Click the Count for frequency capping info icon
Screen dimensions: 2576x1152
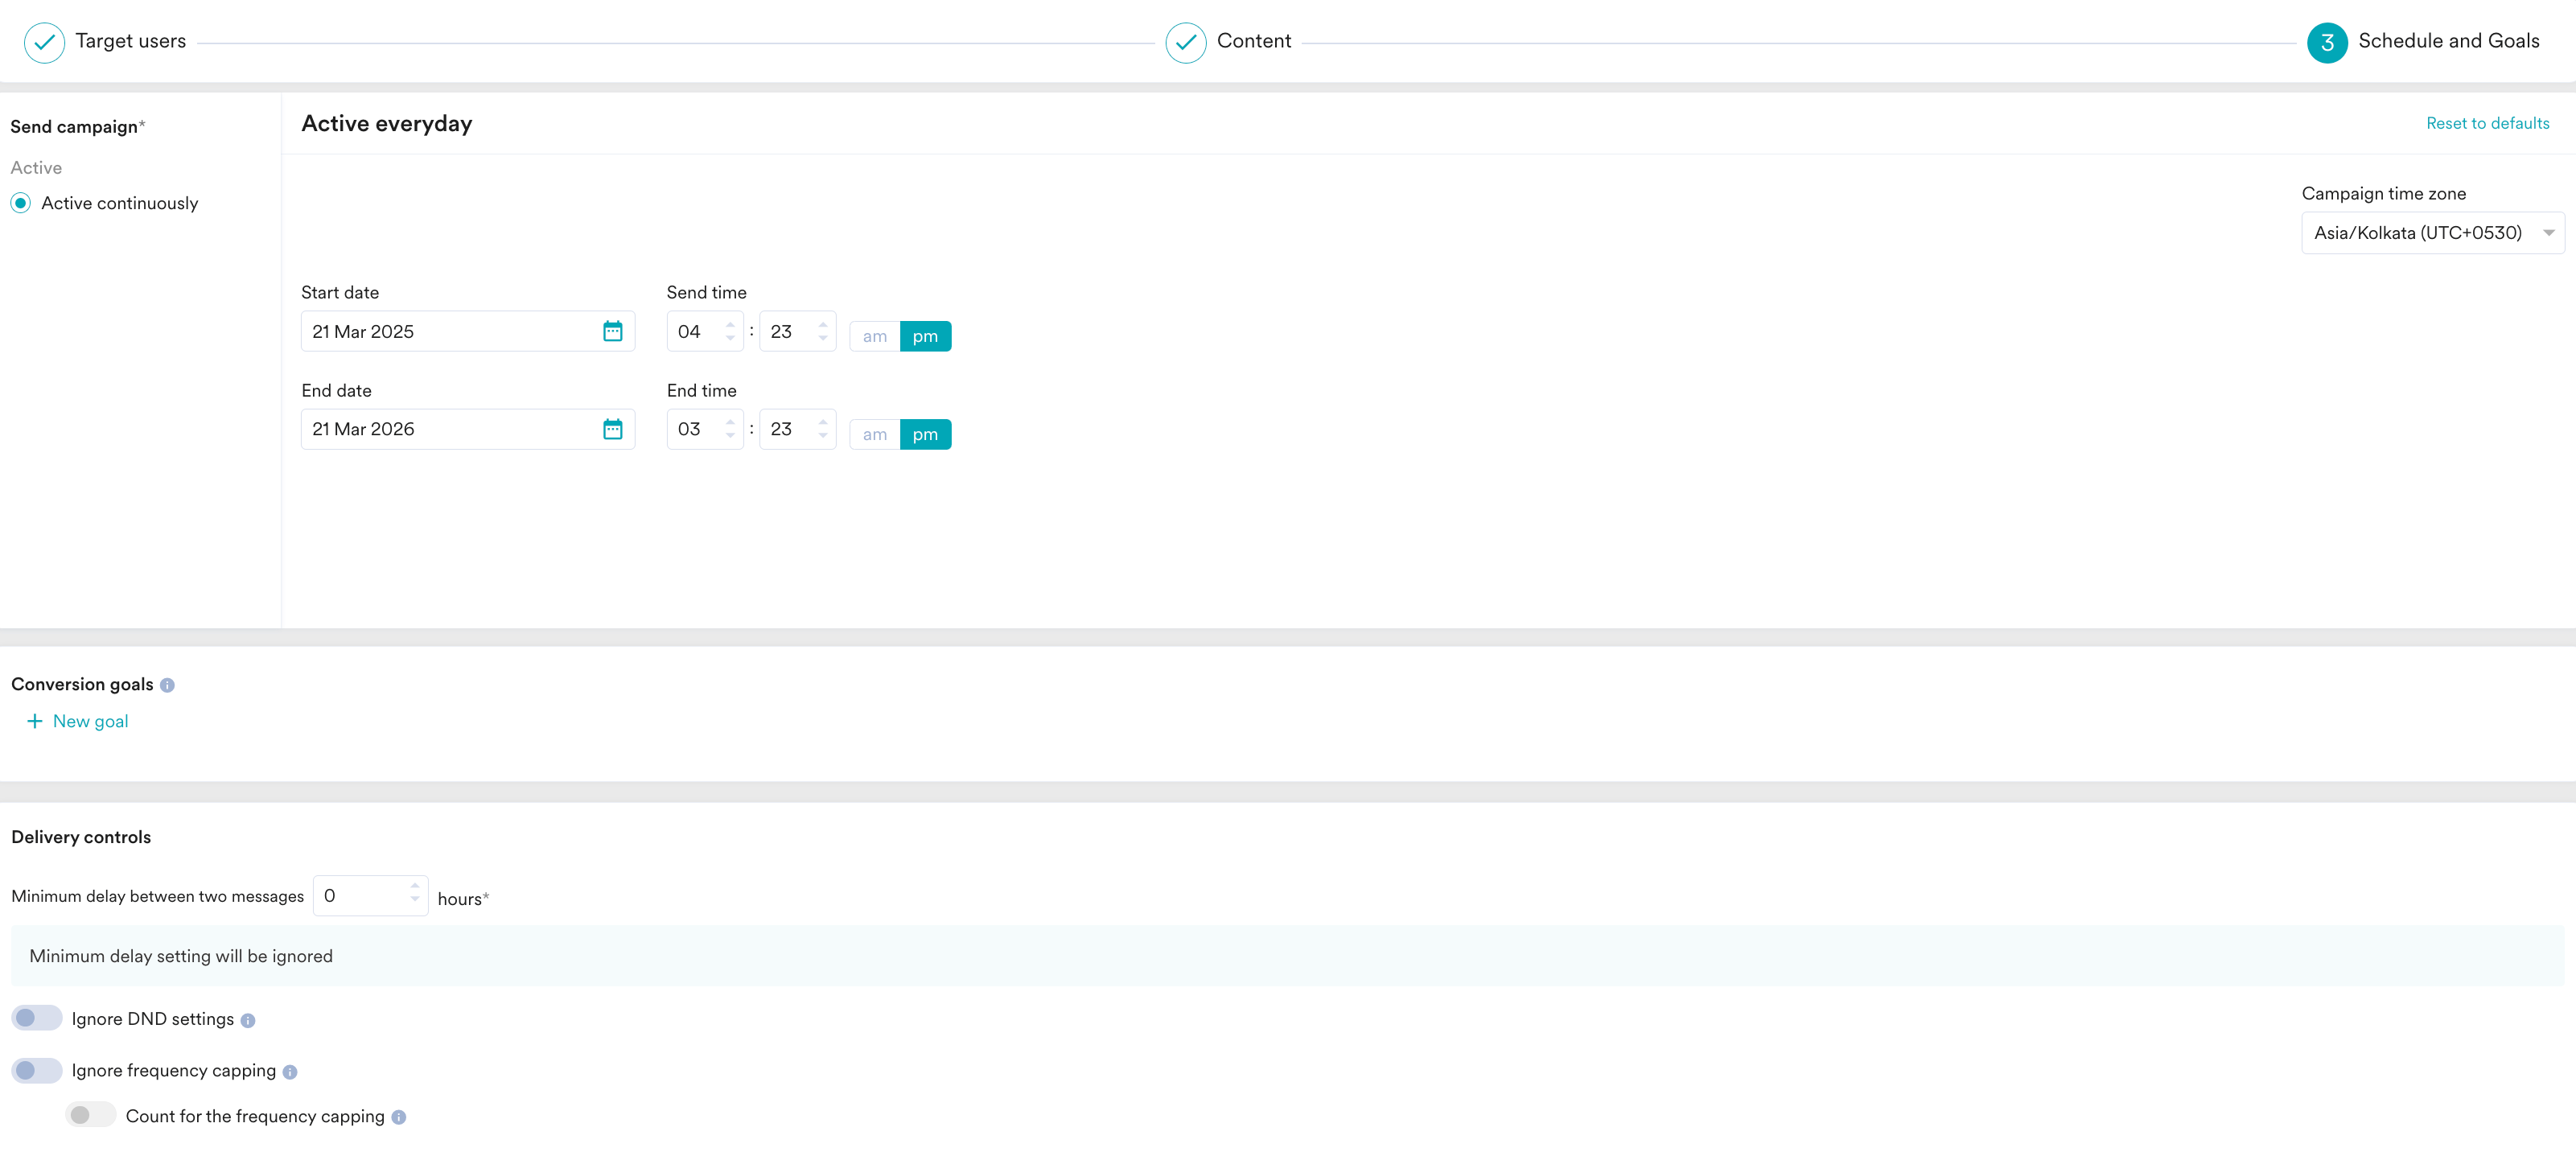[x=399, y=1117]
